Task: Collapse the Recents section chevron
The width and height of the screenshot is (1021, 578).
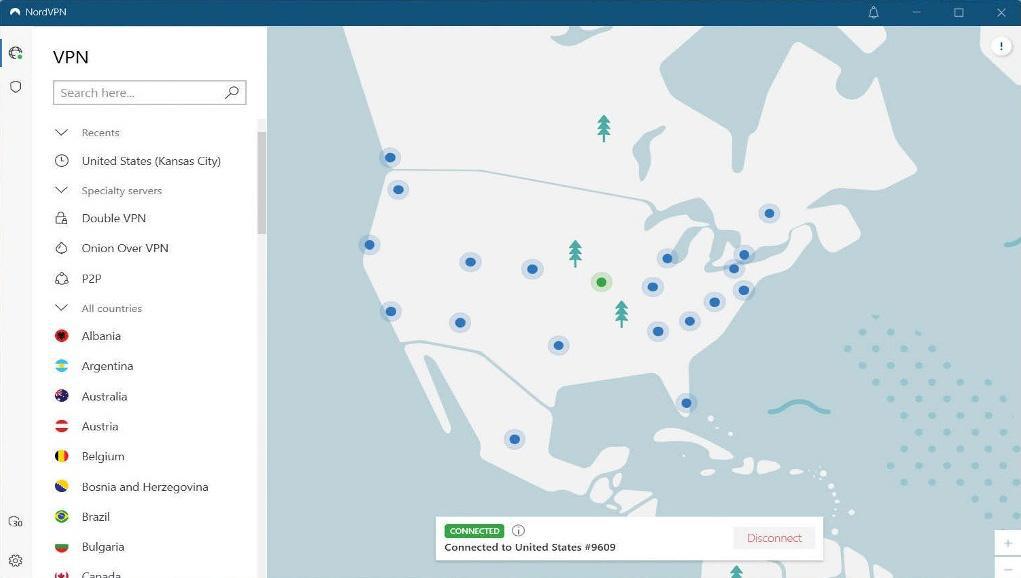Action: [x=61, y=132]
